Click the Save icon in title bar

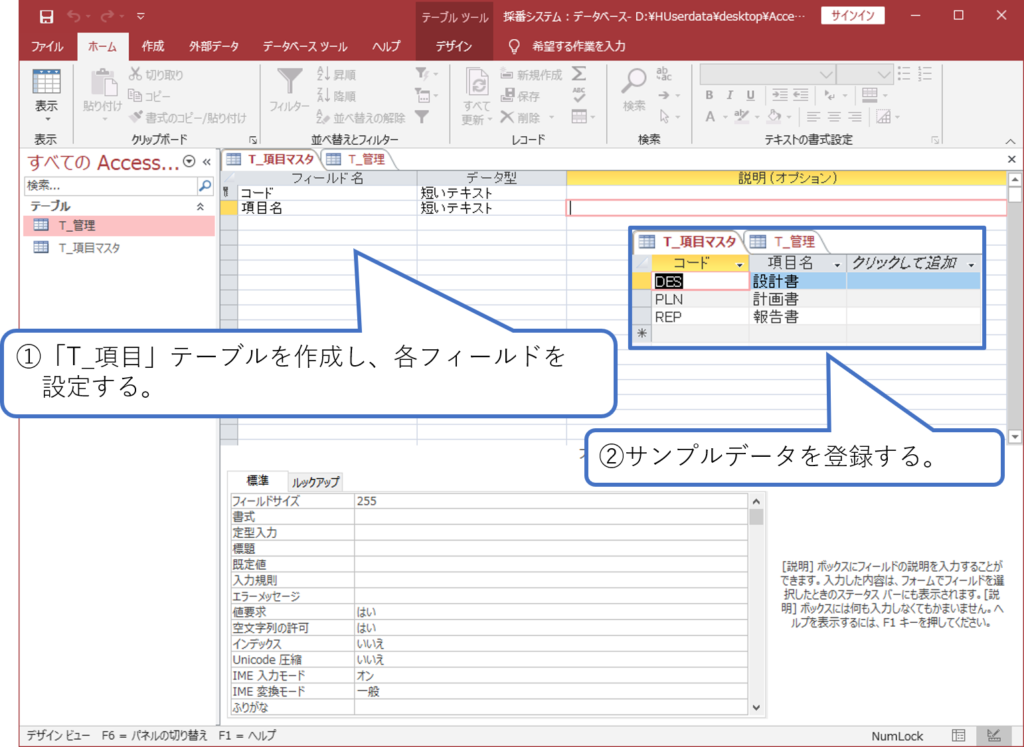click(x=46, y=16)
